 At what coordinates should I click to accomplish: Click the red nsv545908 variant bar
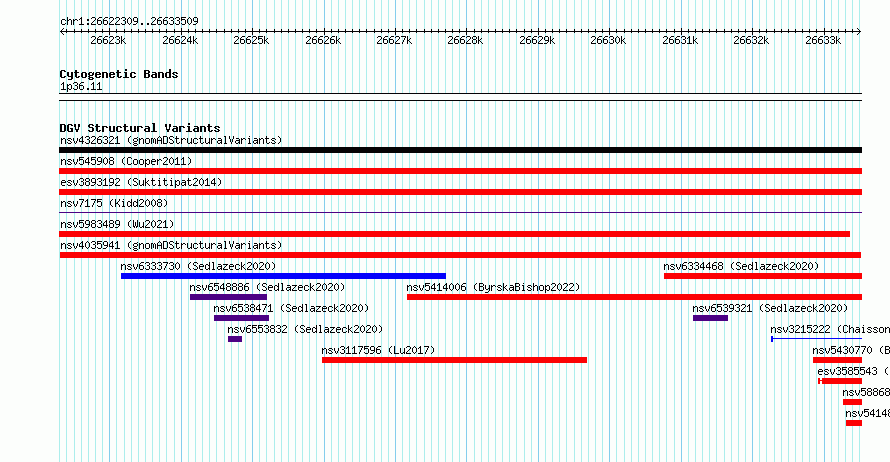[x=460, y=171]
